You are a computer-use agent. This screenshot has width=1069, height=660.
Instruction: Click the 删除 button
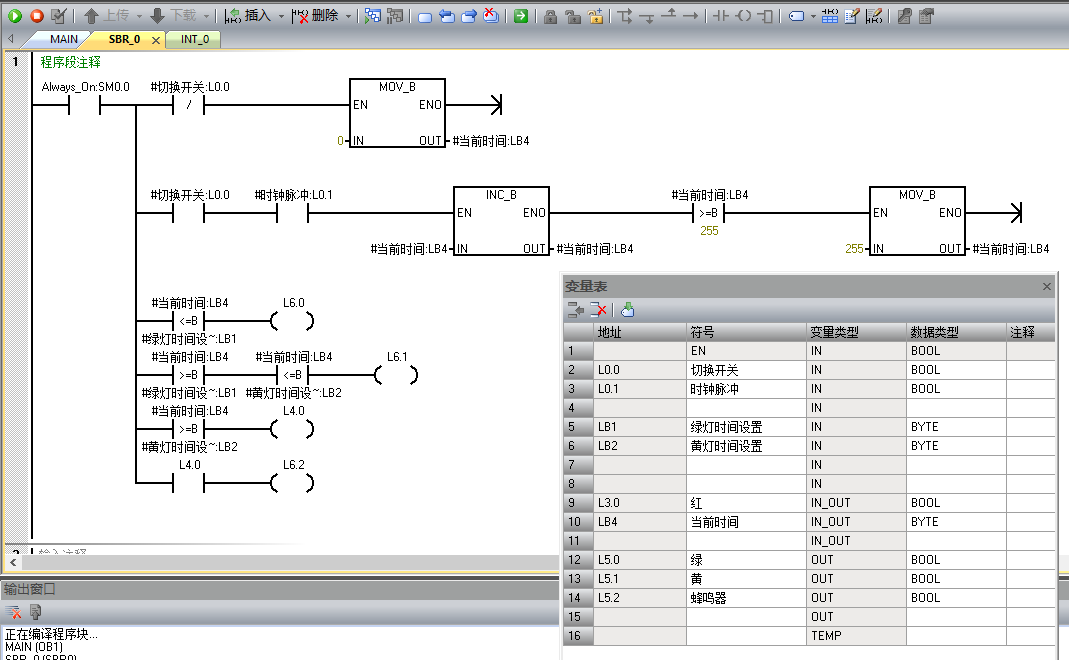tap(316, 16)
